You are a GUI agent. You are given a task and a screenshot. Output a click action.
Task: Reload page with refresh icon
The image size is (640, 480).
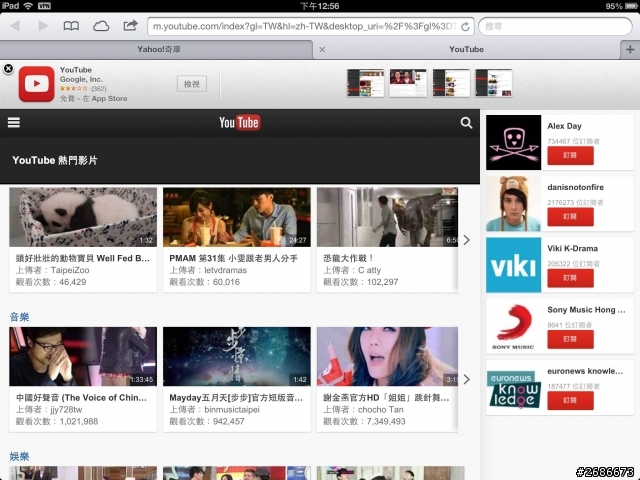point(465,27)
